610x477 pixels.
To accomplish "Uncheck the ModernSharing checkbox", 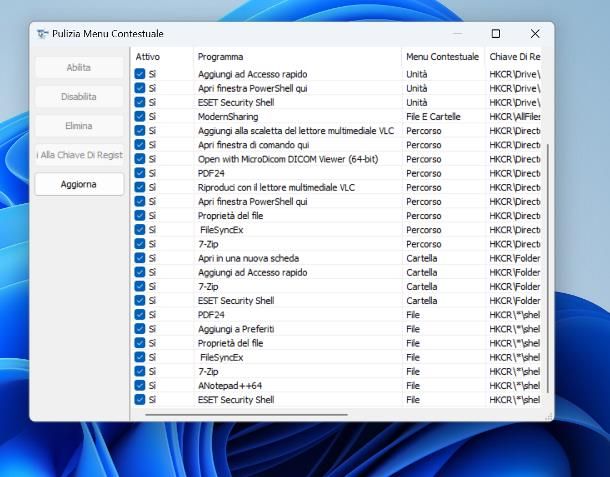I will 140,116.
